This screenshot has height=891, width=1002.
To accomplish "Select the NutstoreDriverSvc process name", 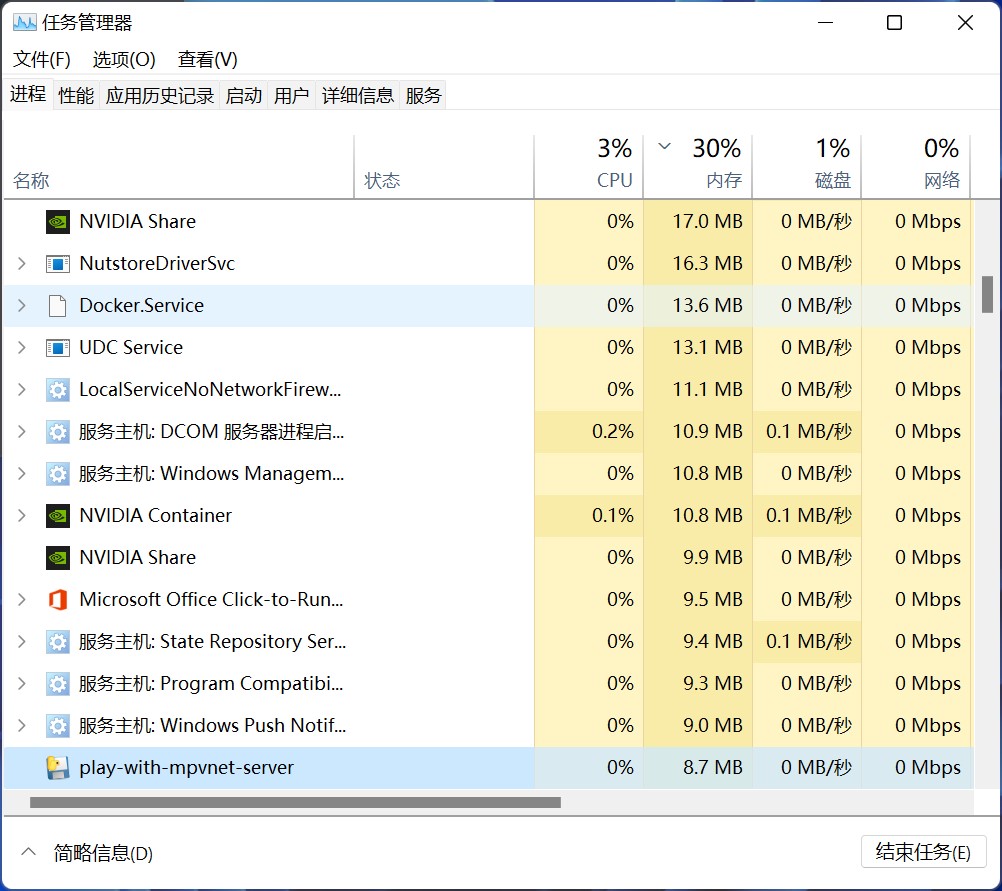I will [157, 263].
